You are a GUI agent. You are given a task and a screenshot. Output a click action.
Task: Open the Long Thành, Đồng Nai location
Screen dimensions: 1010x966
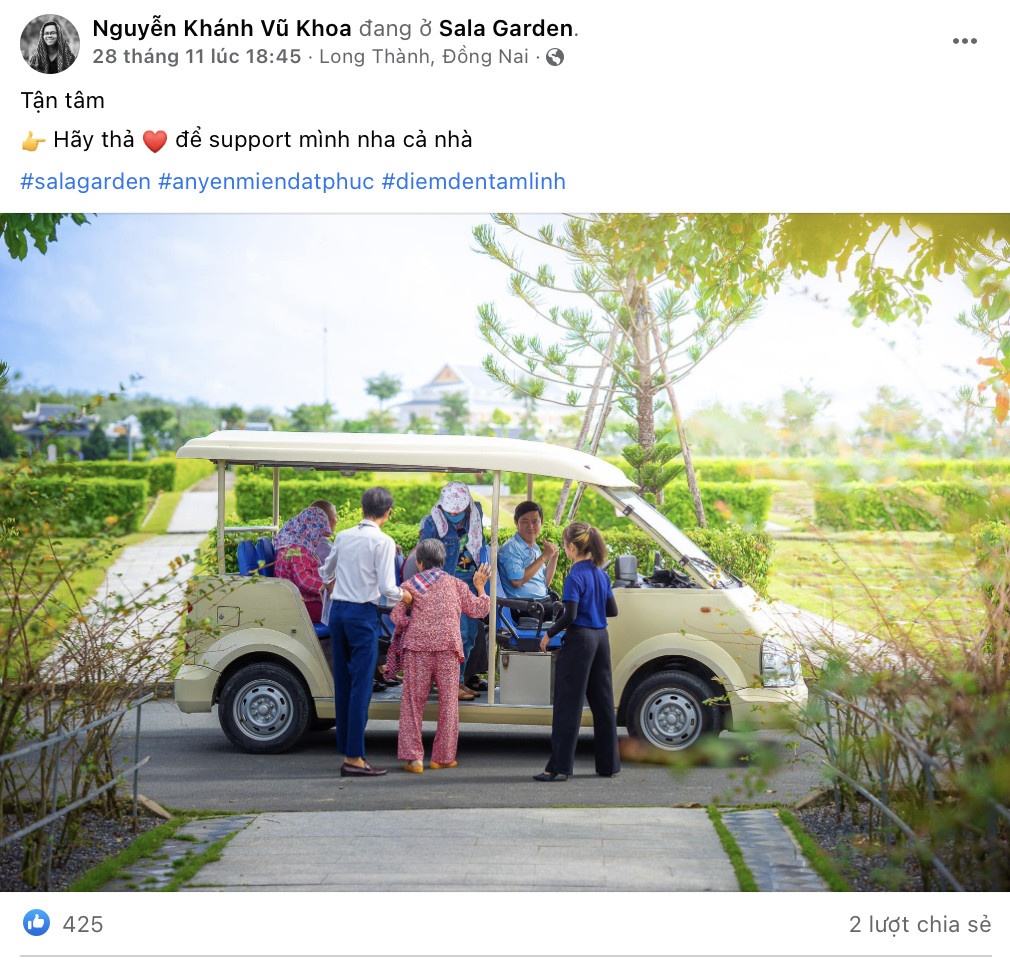pos(424,57)
